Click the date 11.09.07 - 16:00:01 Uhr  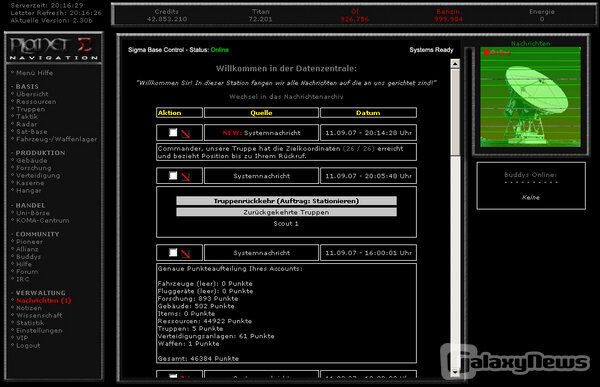(368, 253)
